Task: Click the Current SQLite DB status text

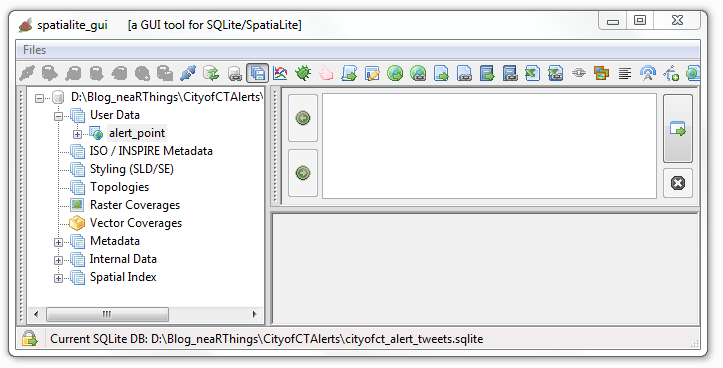Action: 267,339
